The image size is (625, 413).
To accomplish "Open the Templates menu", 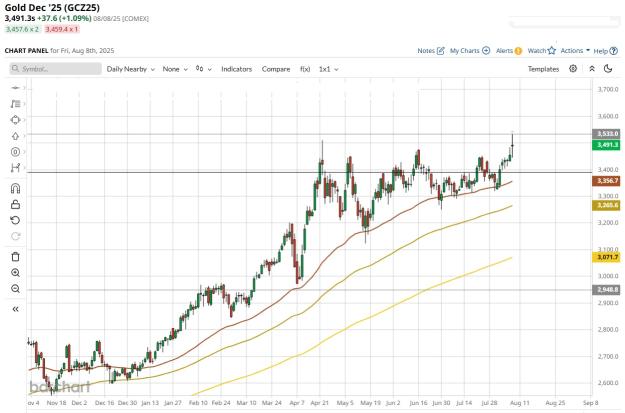I will pyautogui.click(x=543, y=69).
